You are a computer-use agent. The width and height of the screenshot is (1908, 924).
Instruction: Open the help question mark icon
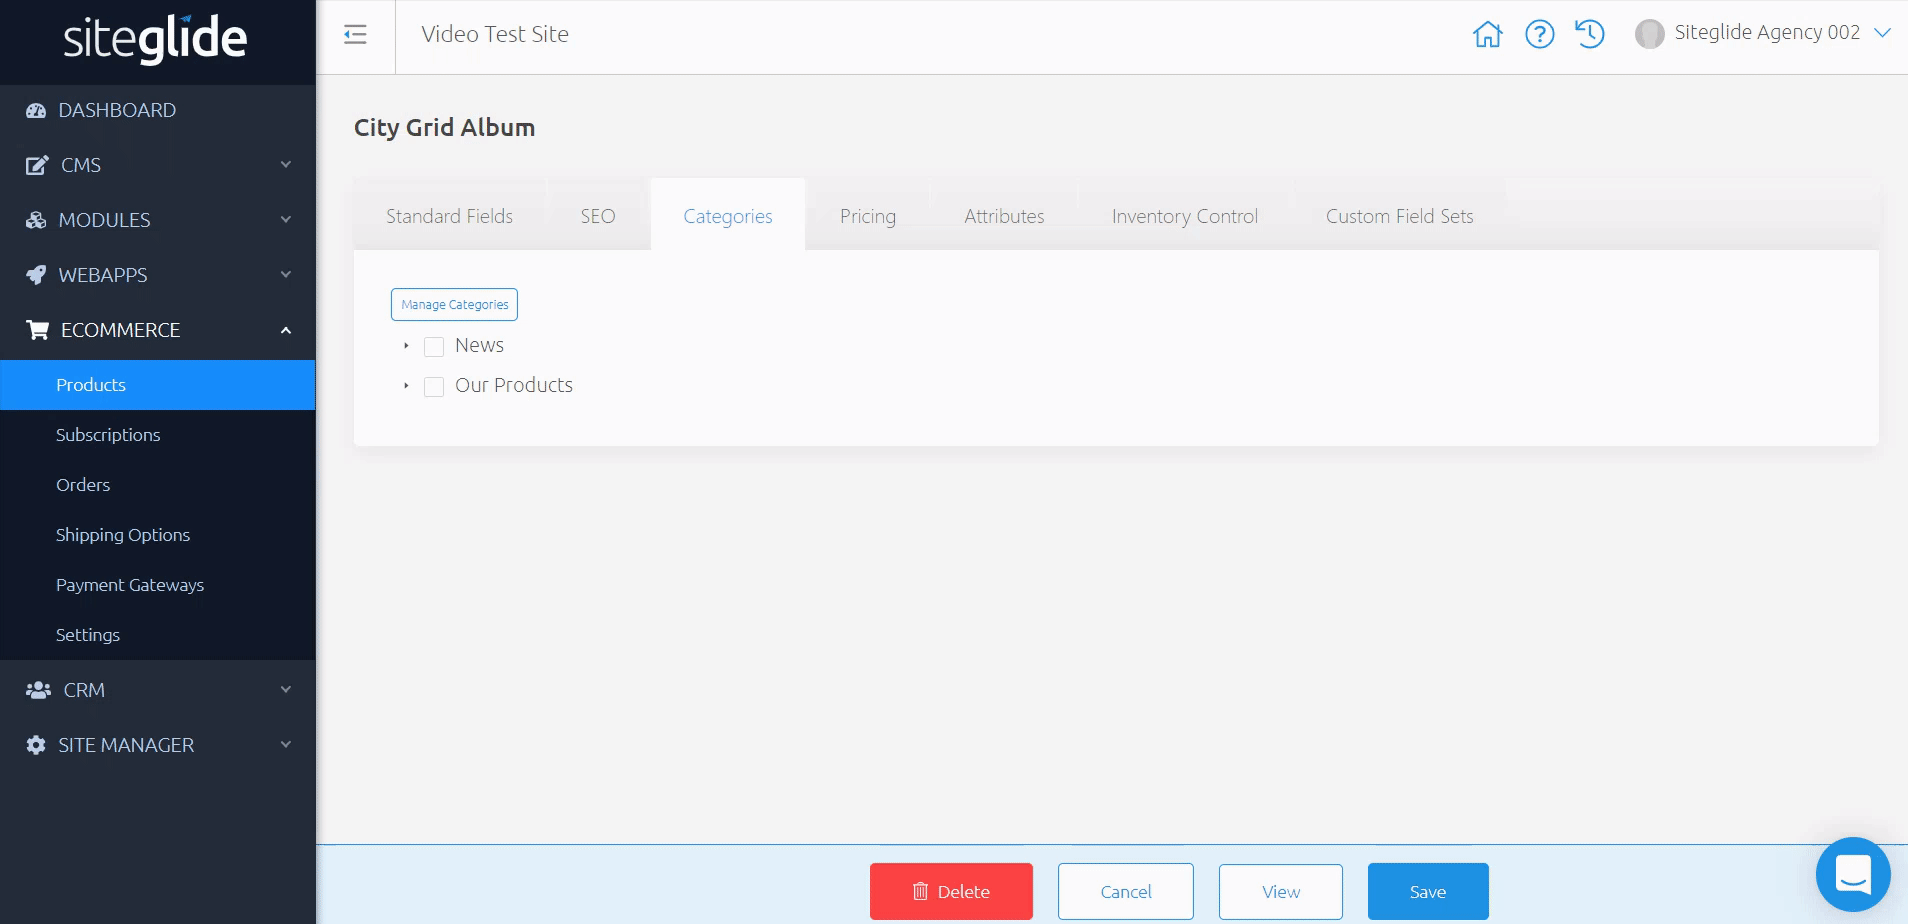[1539, 34]
